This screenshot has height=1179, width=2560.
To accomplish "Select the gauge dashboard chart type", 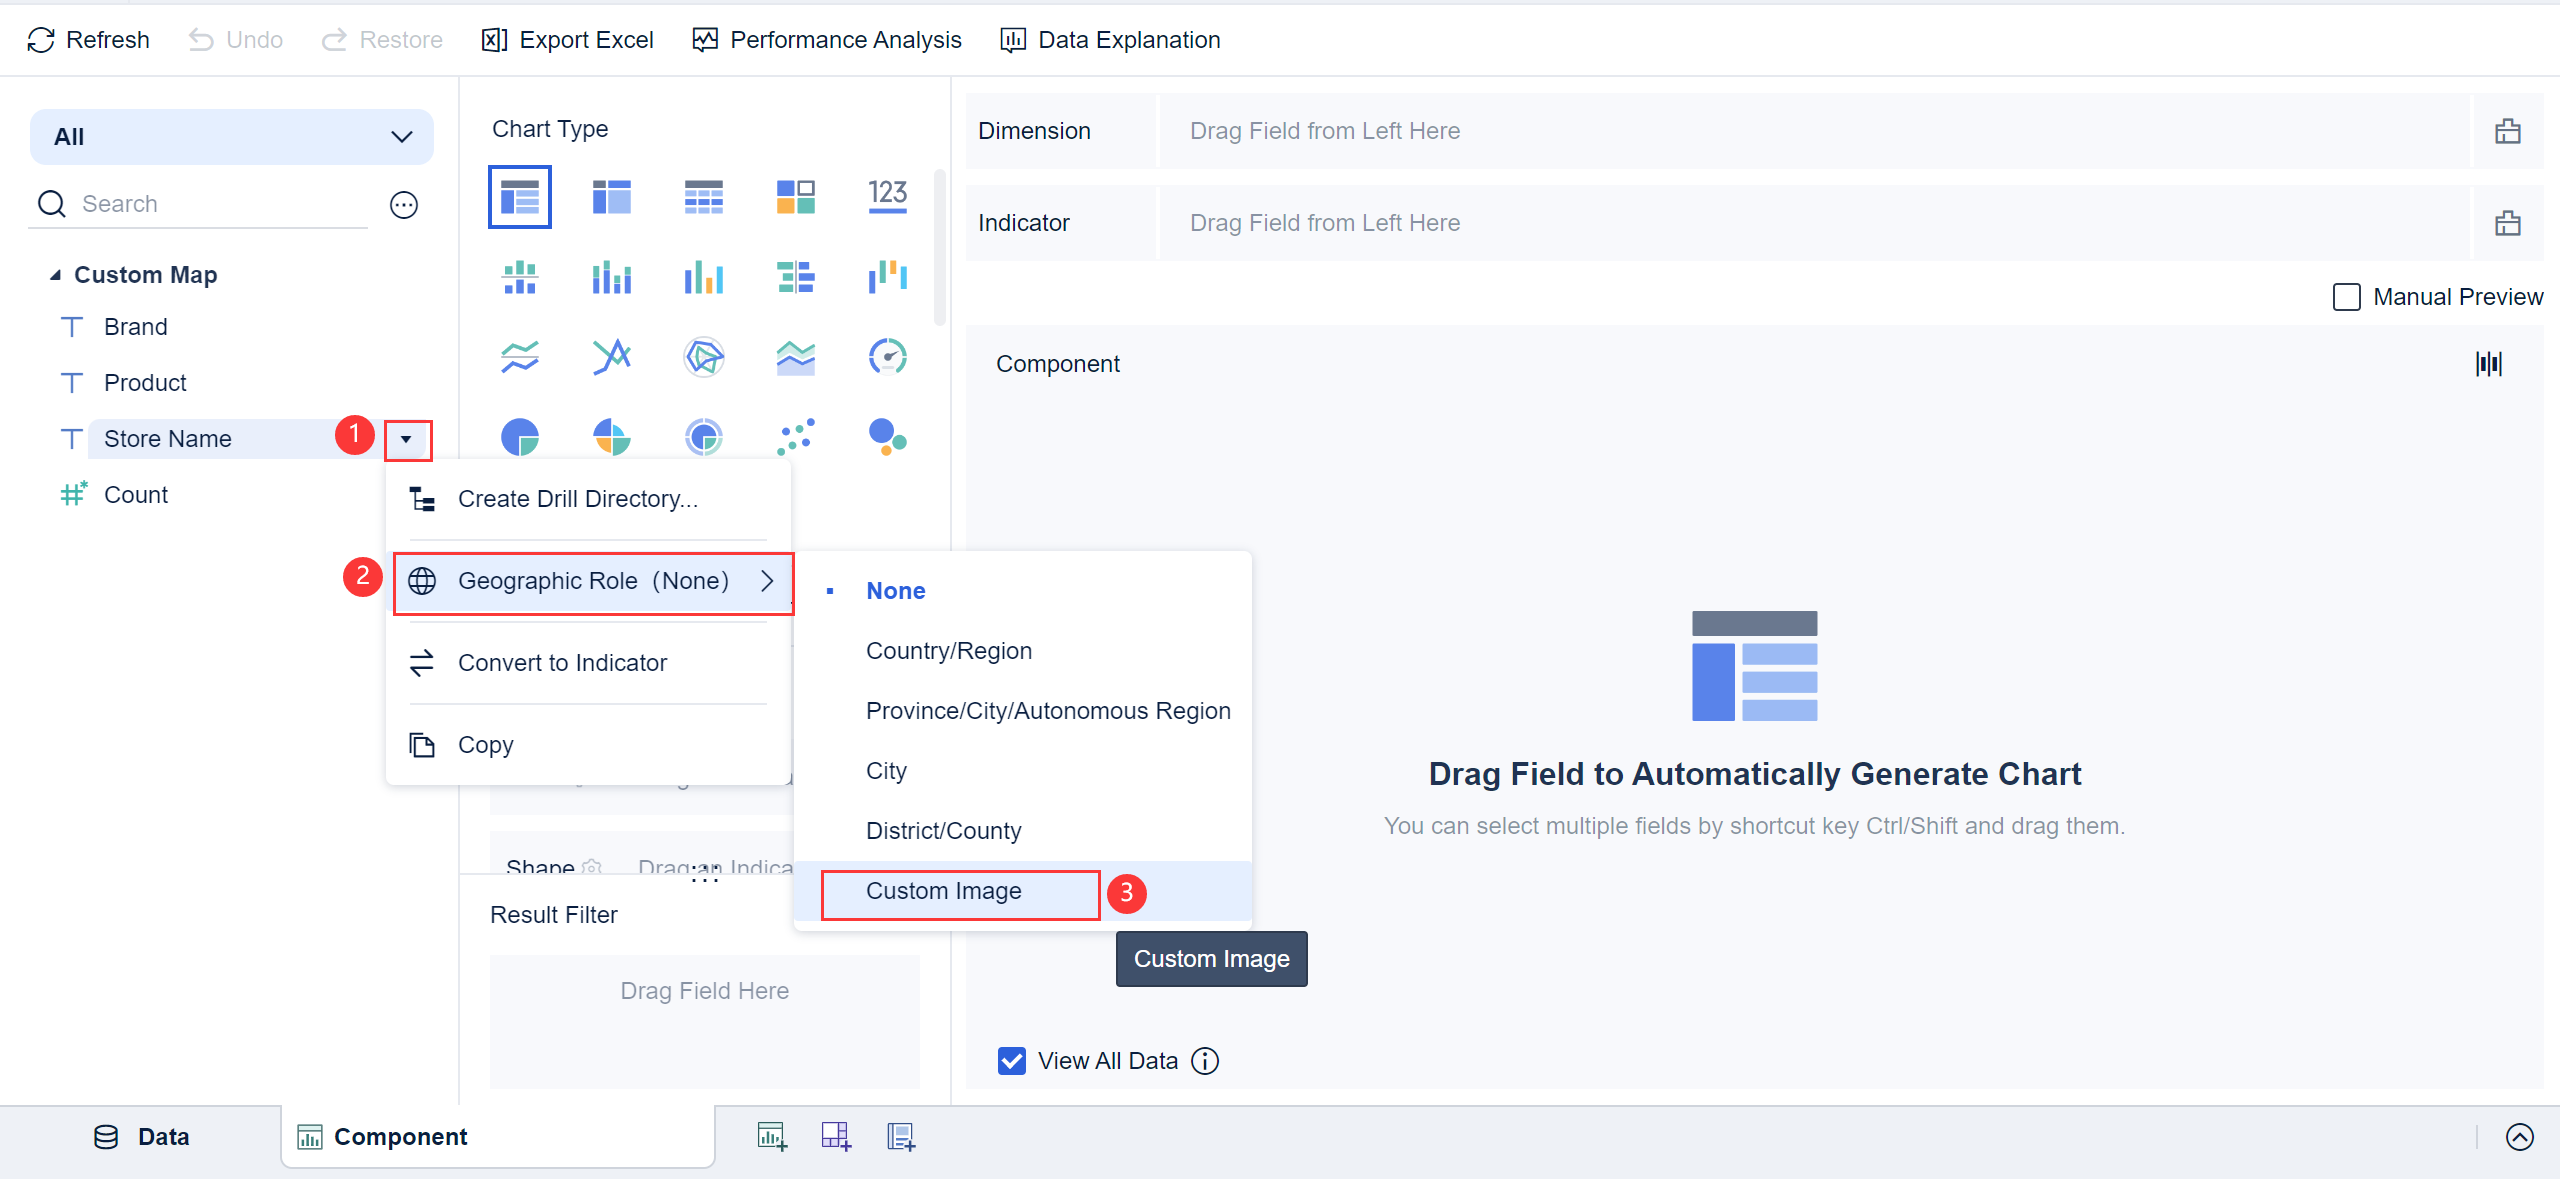I will [888, 357].
